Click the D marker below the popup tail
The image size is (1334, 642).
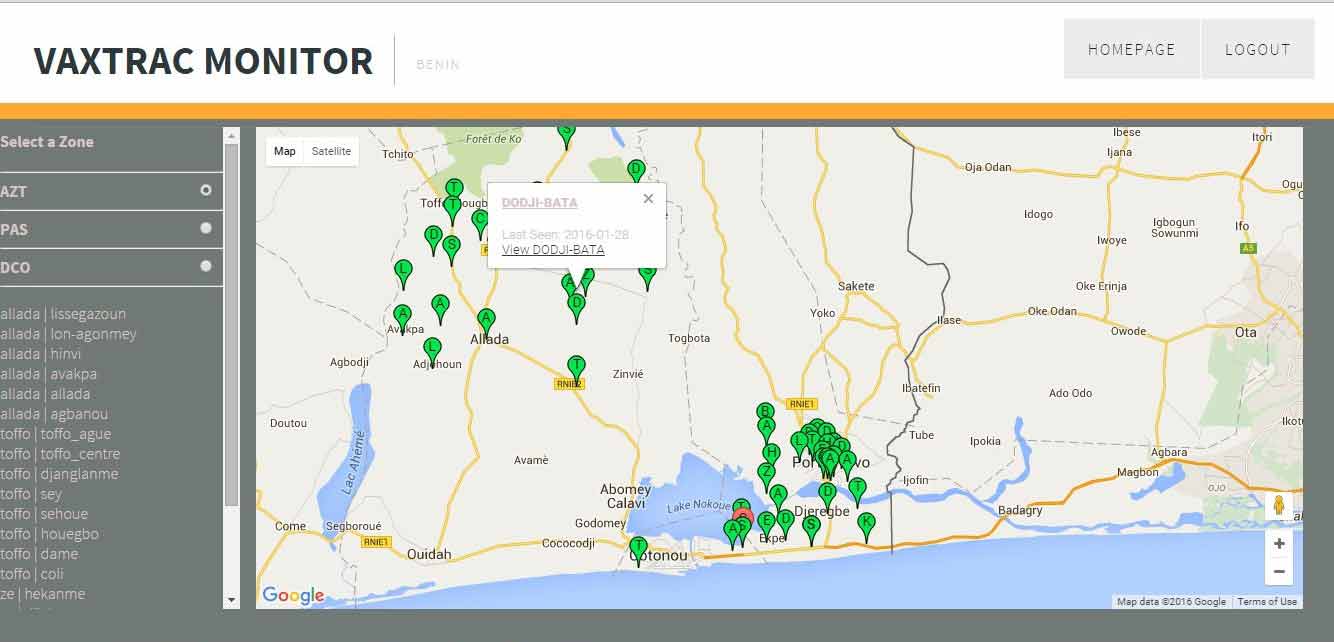pos(576,306)
